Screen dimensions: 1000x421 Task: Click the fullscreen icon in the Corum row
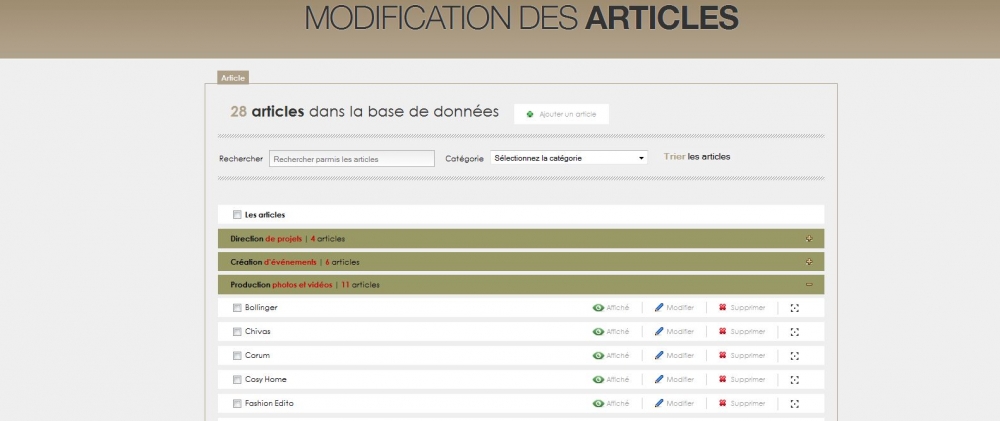tap(795, 355)
